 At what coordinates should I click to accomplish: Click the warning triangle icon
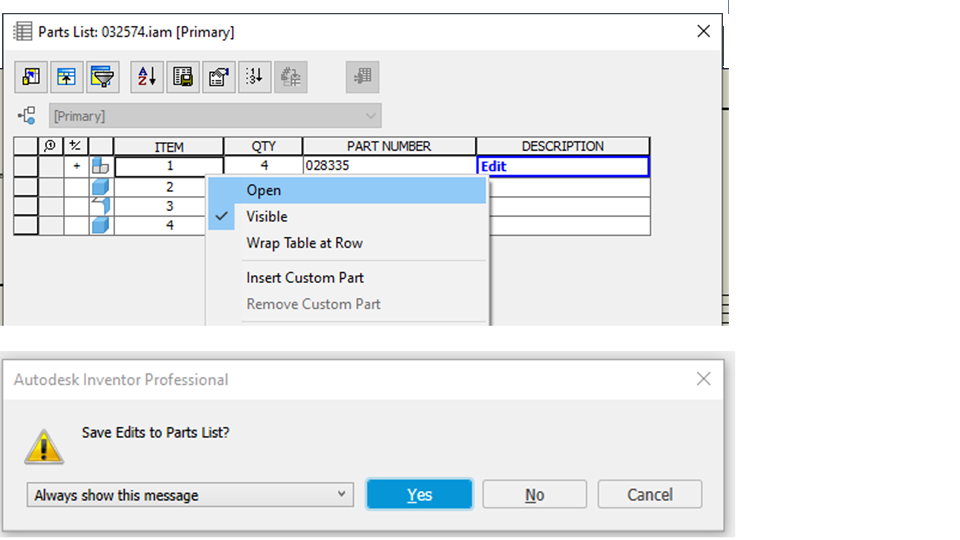(x=43, y=446)
